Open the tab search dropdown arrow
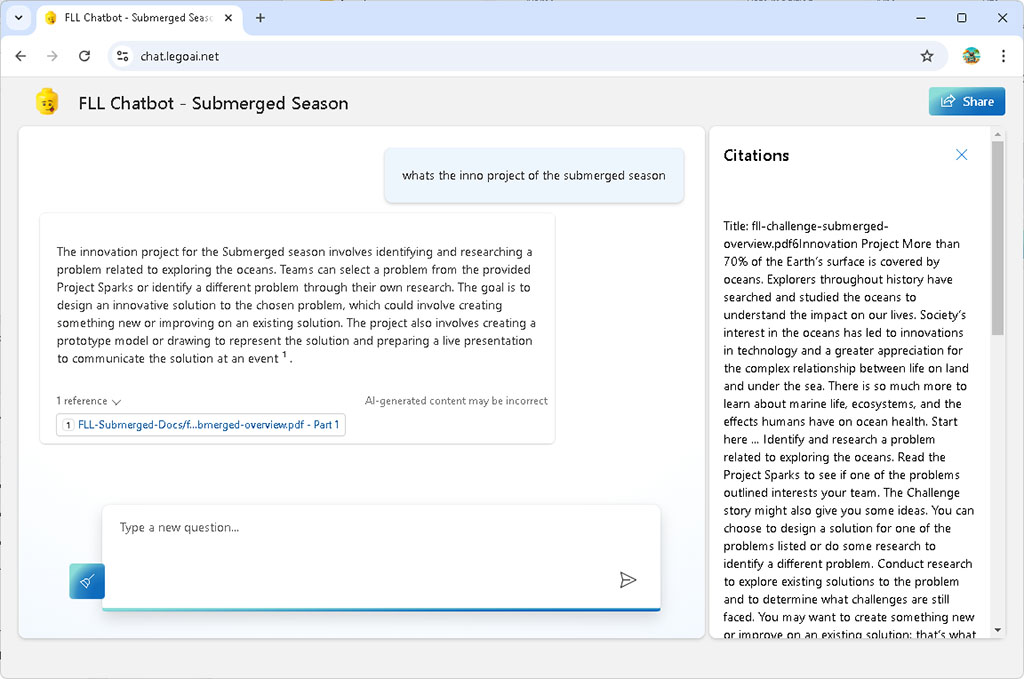Image resolution: width=1024 pixels, height=679 pixels. [x=18, y=18]
